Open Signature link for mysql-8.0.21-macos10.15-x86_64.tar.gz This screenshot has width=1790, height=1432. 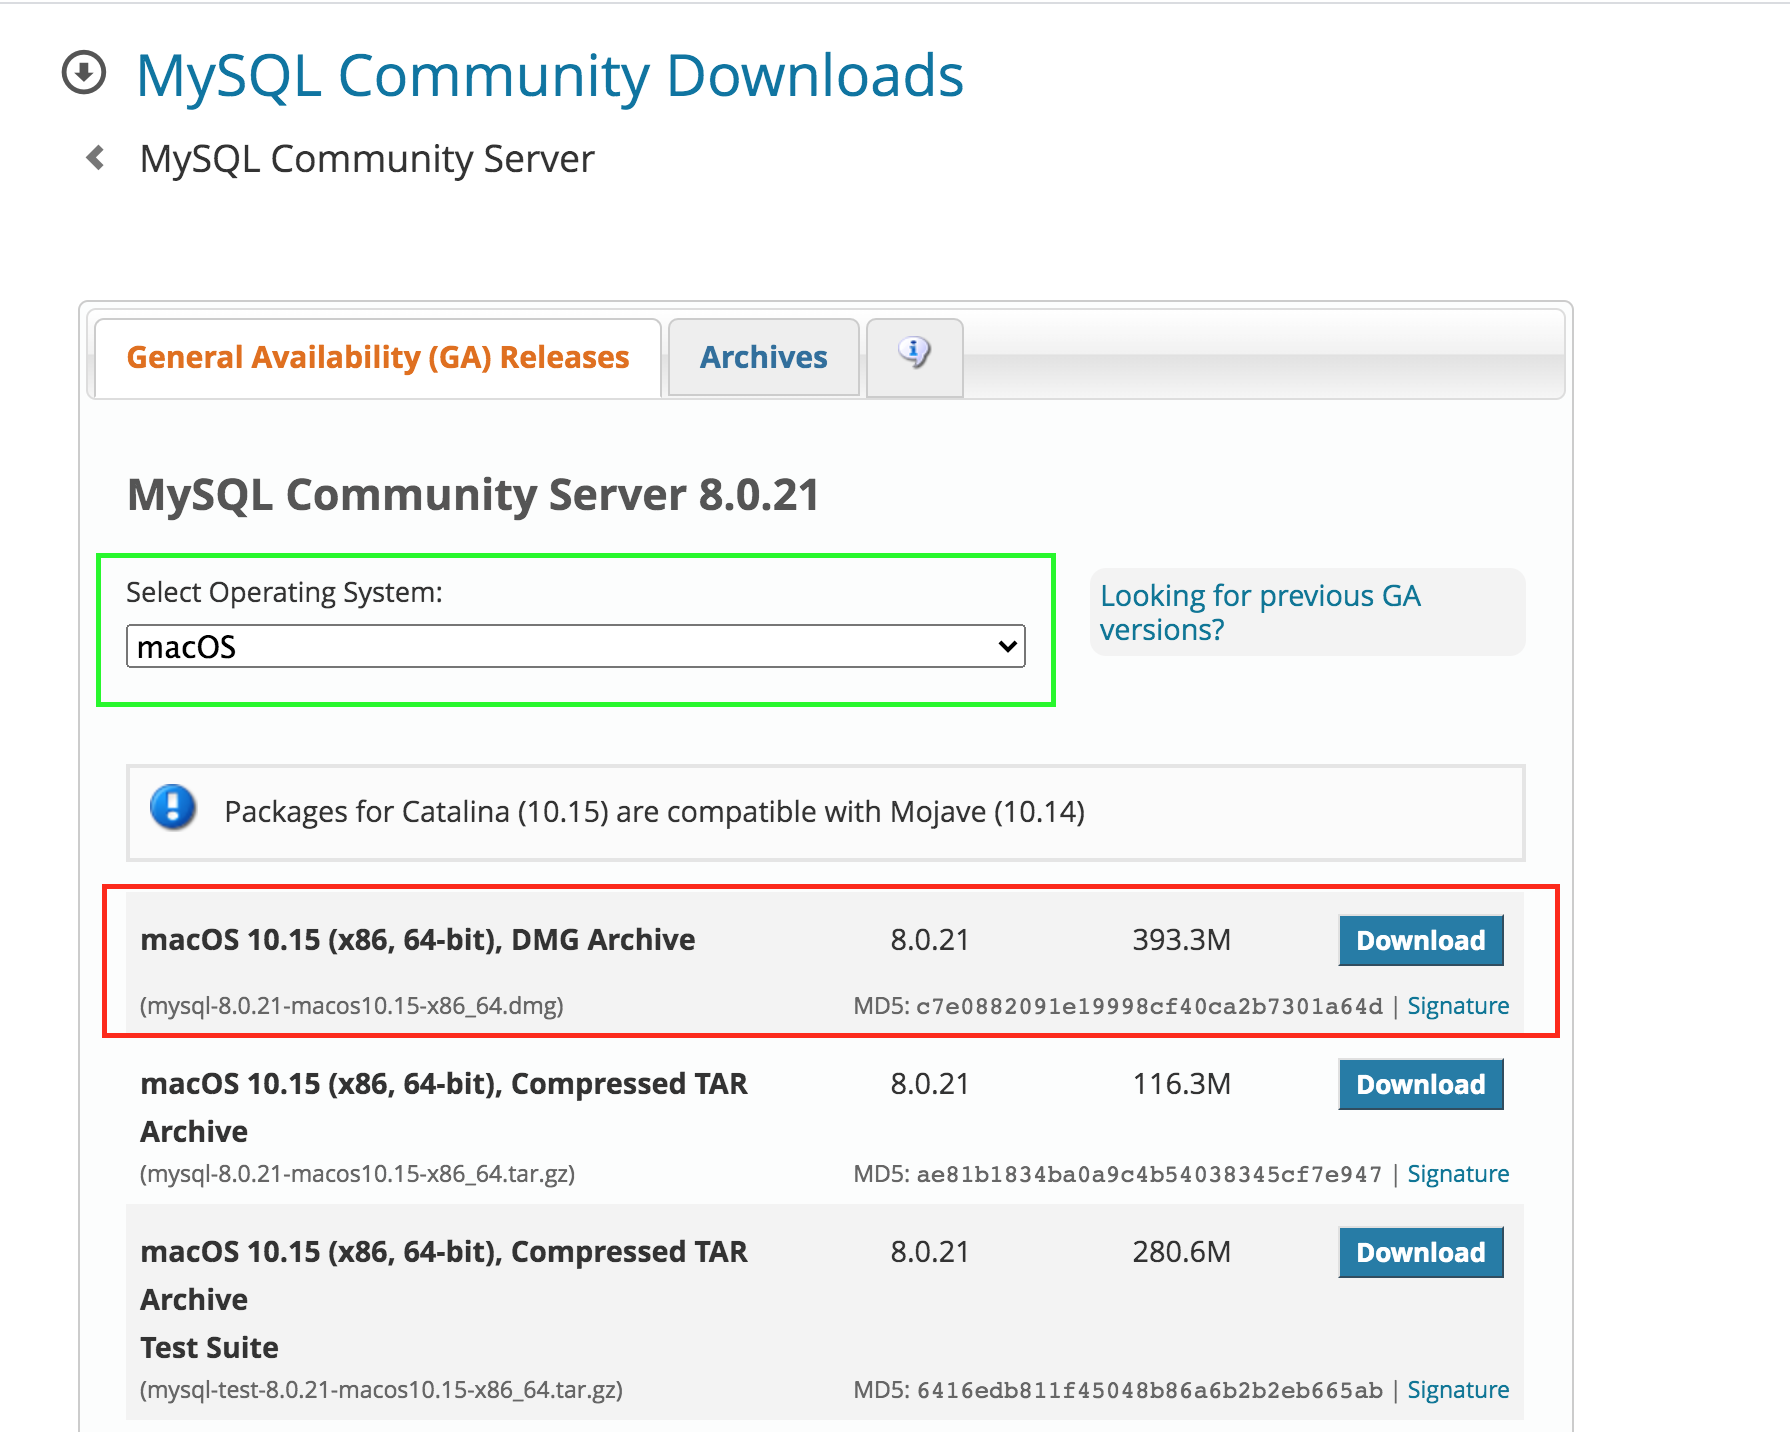coord(1458,1174)
